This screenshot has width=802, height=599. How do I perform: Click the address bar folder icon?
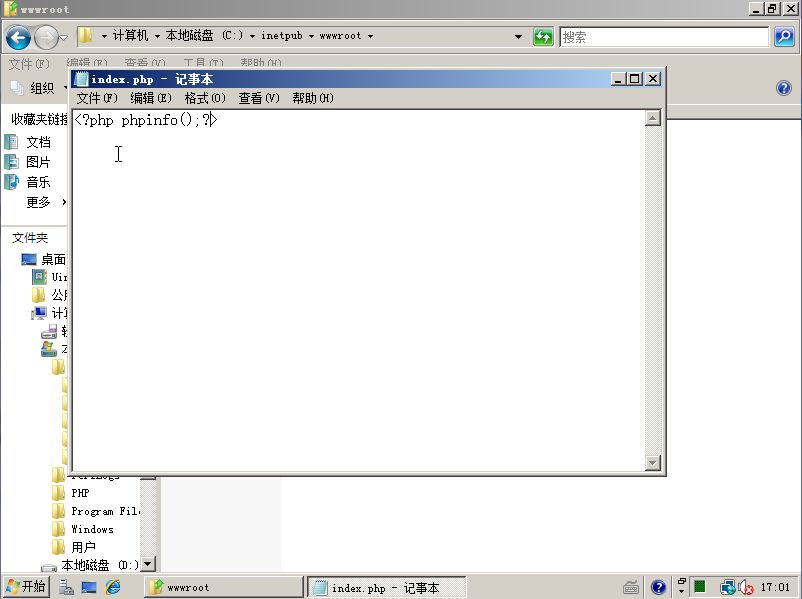[x=85, y=36]
